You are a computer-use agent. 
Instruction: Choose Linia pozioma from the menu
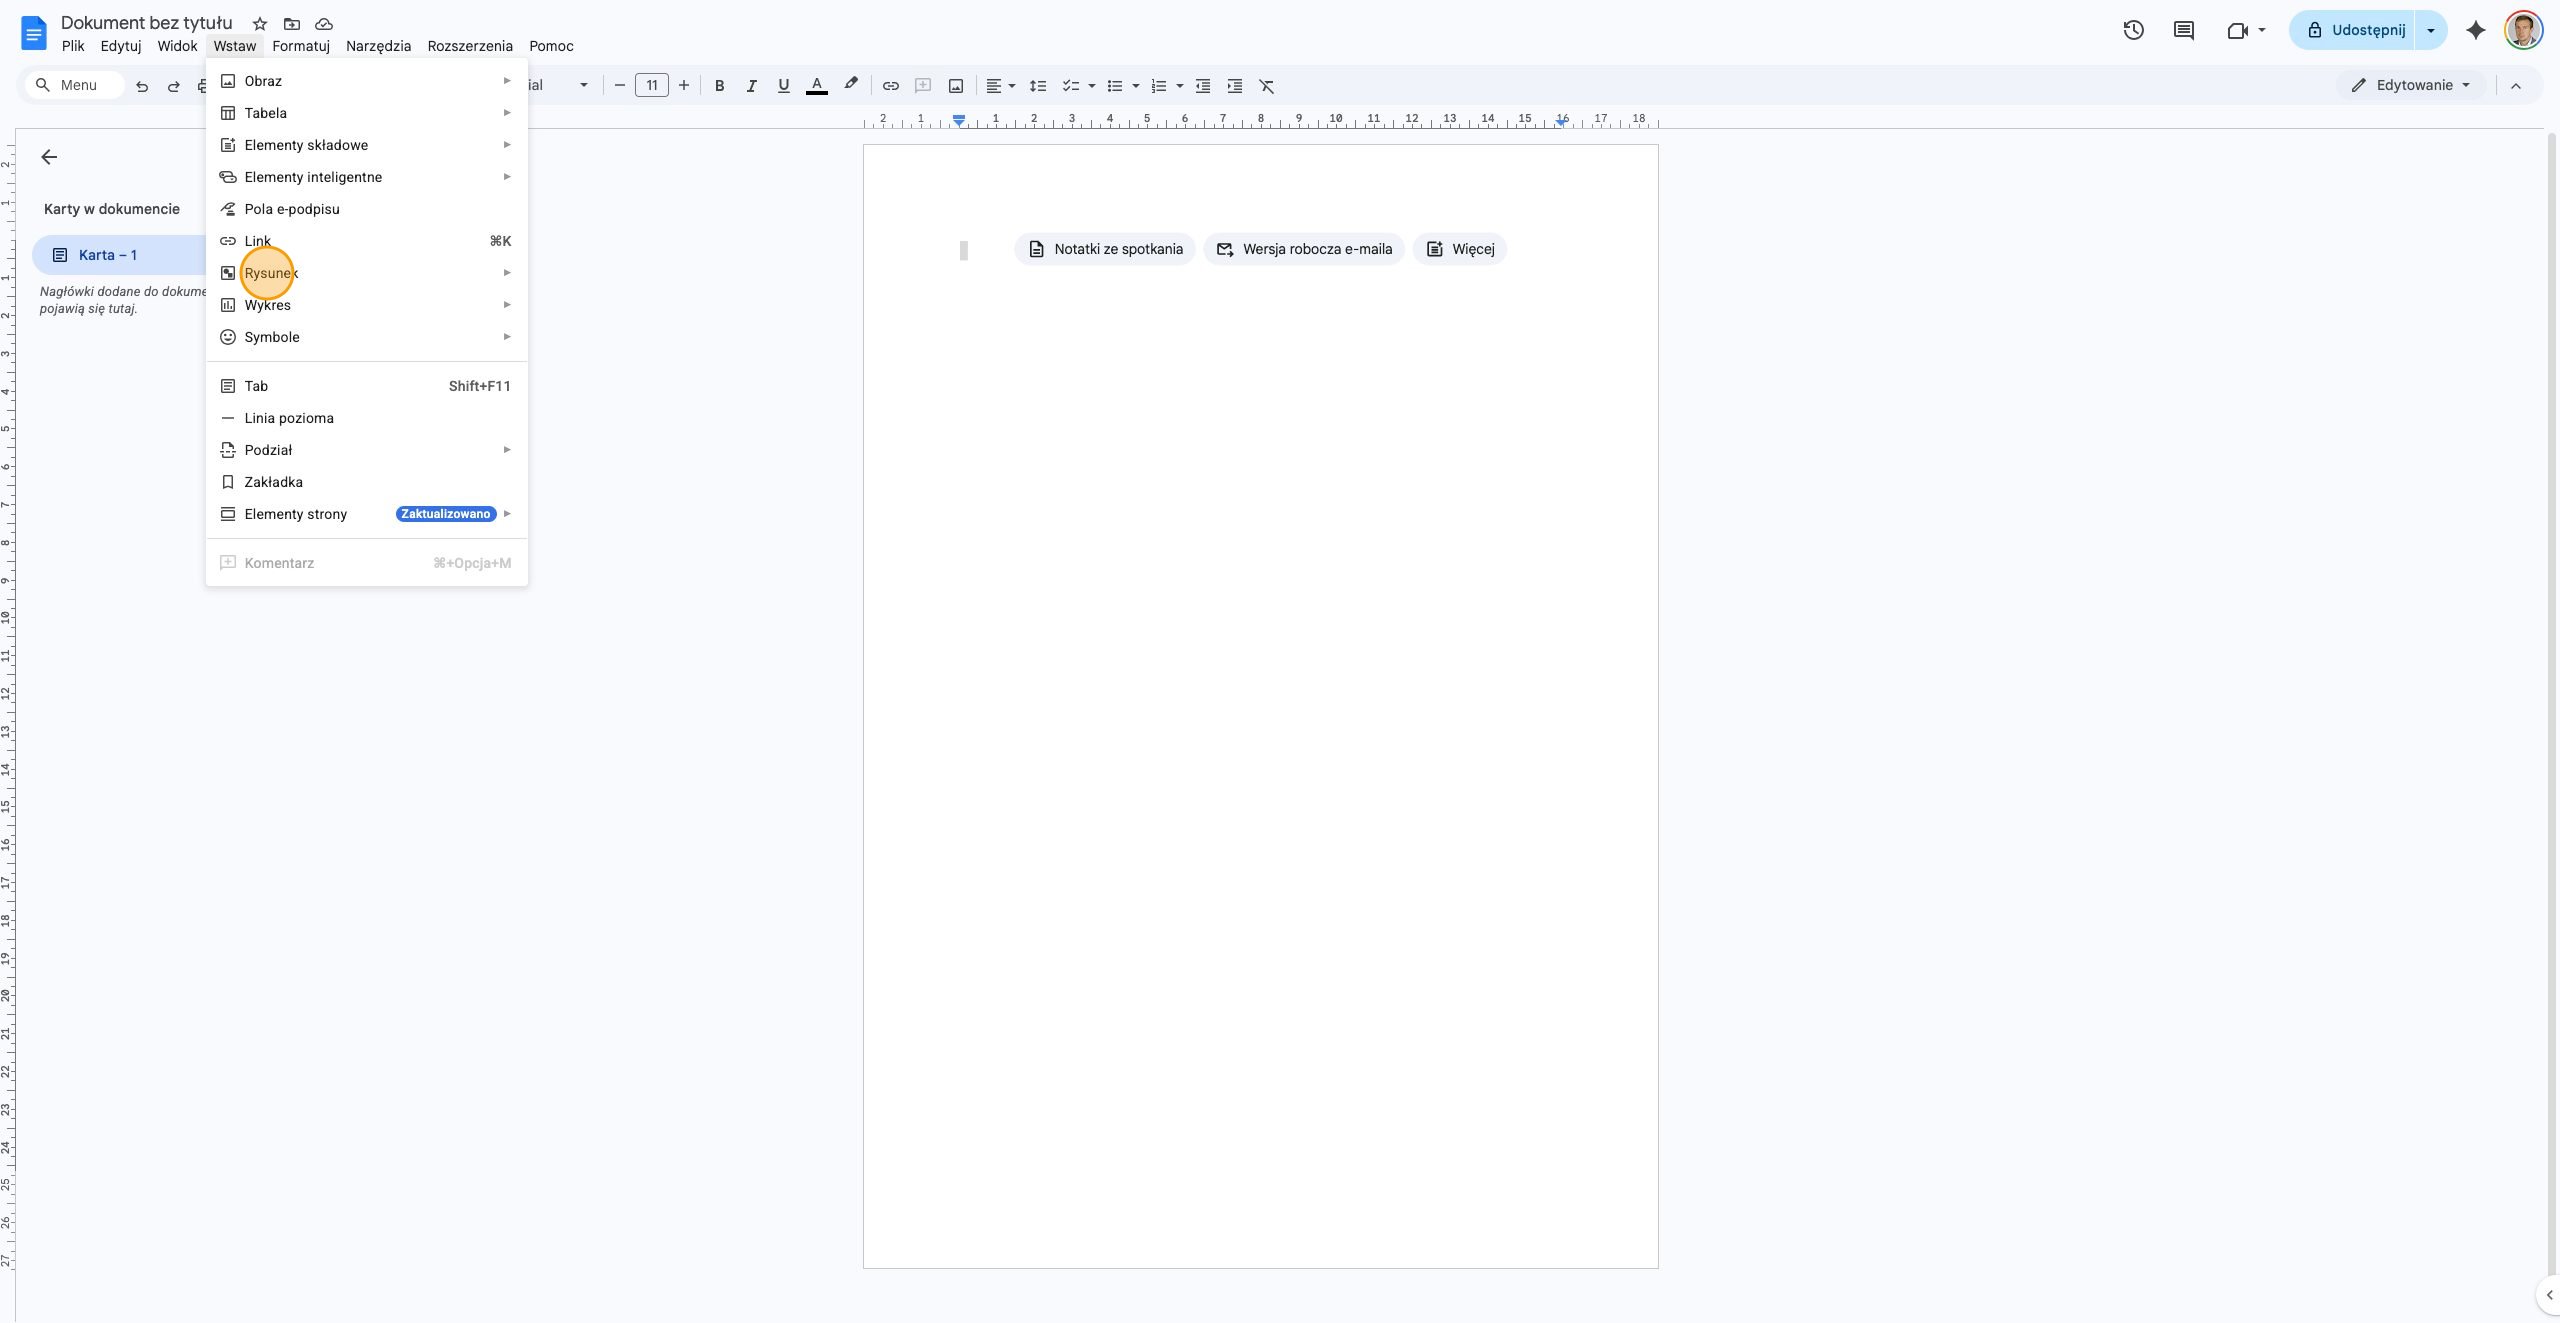click(366, 418)
